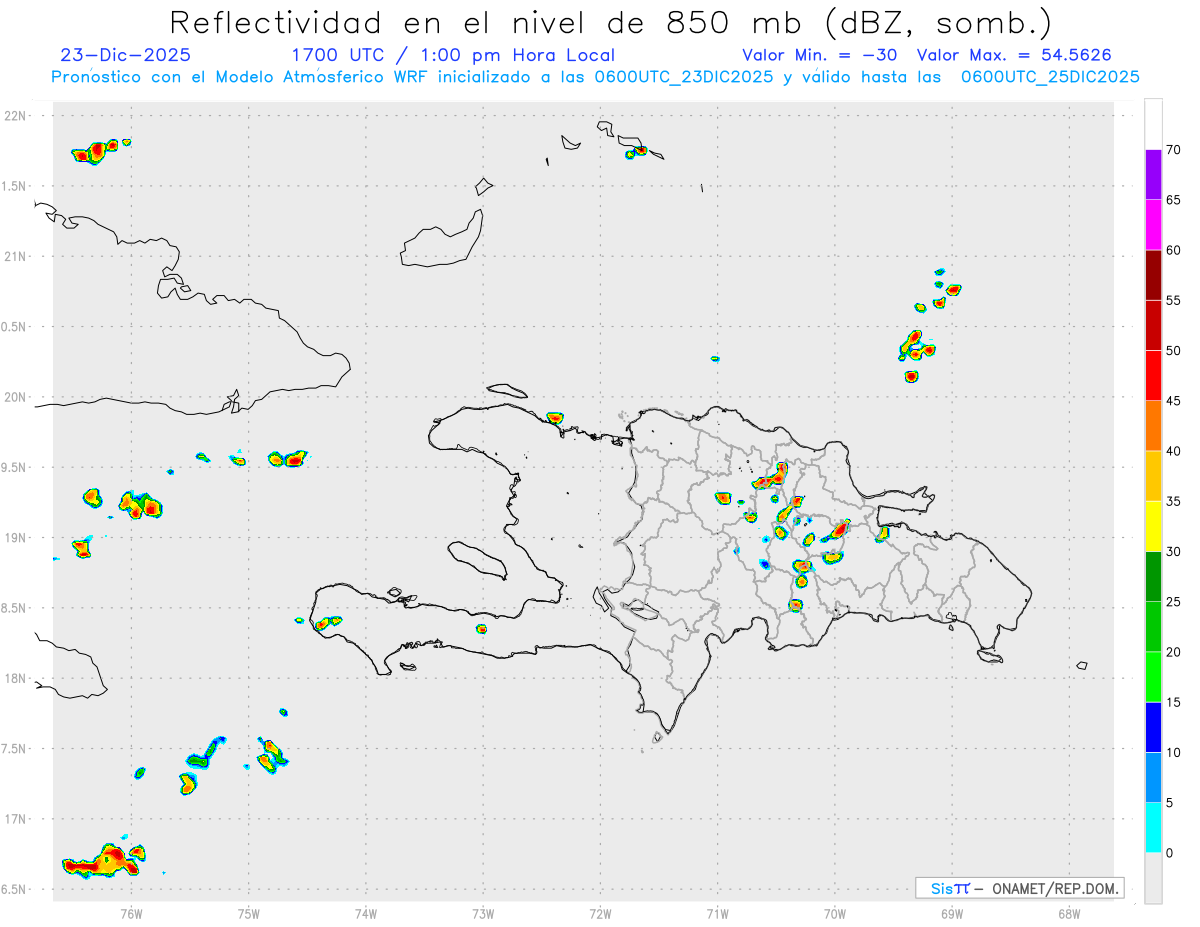The height and width of the screenshot is (927, 1200).
Task: Click the Lake Enriquillo outline near Haiti border
Action: click(640, 608)
